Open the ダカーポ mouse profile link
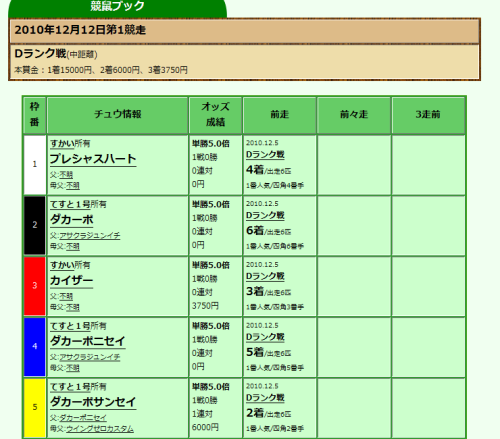 tap(72, 220)
